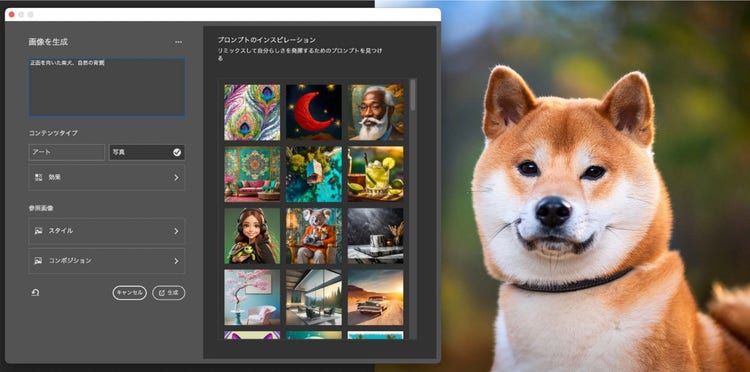Select the modern glass house thumbnail

(x=314, y=297)
